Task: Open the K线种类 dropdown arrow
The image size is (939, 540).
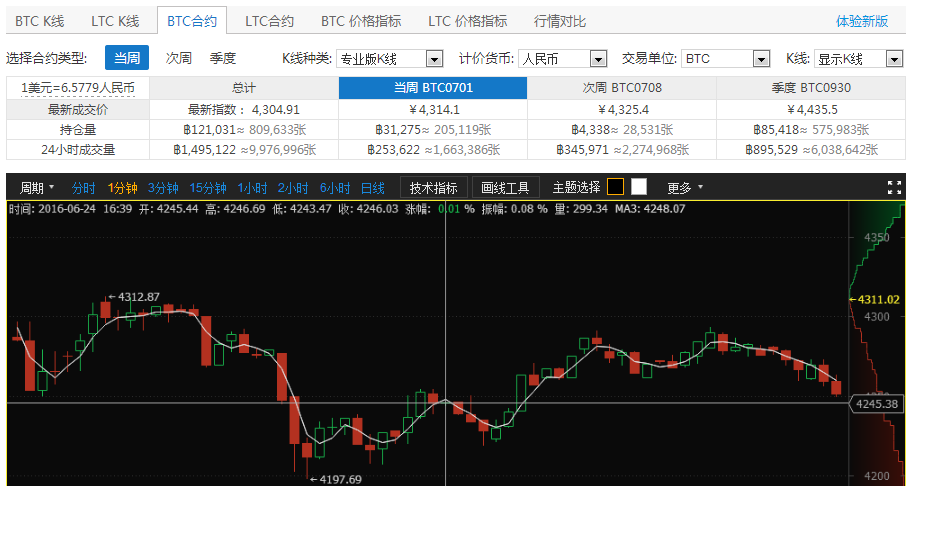Action: pyautogui.click(x=434, y=59)
